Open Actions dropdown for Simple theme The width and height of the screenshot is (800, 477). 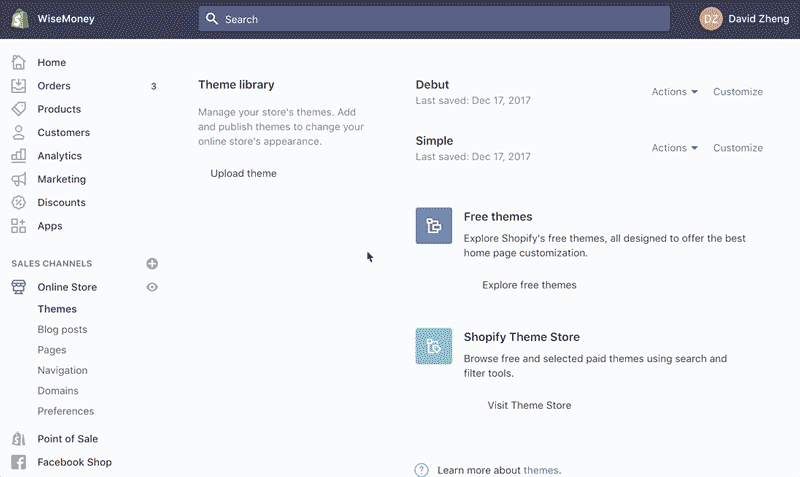[674, 148]
